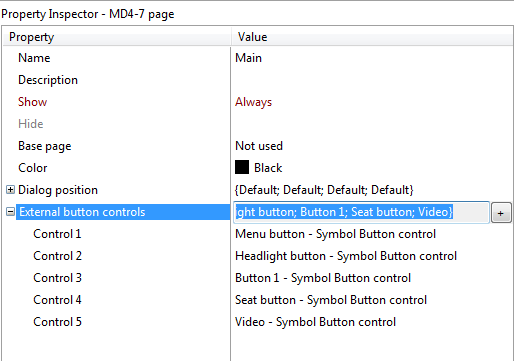Click 'Seat button - Symbol Button control' value
The height and width of the screenshot is (361, 515).
click(331, 300)
